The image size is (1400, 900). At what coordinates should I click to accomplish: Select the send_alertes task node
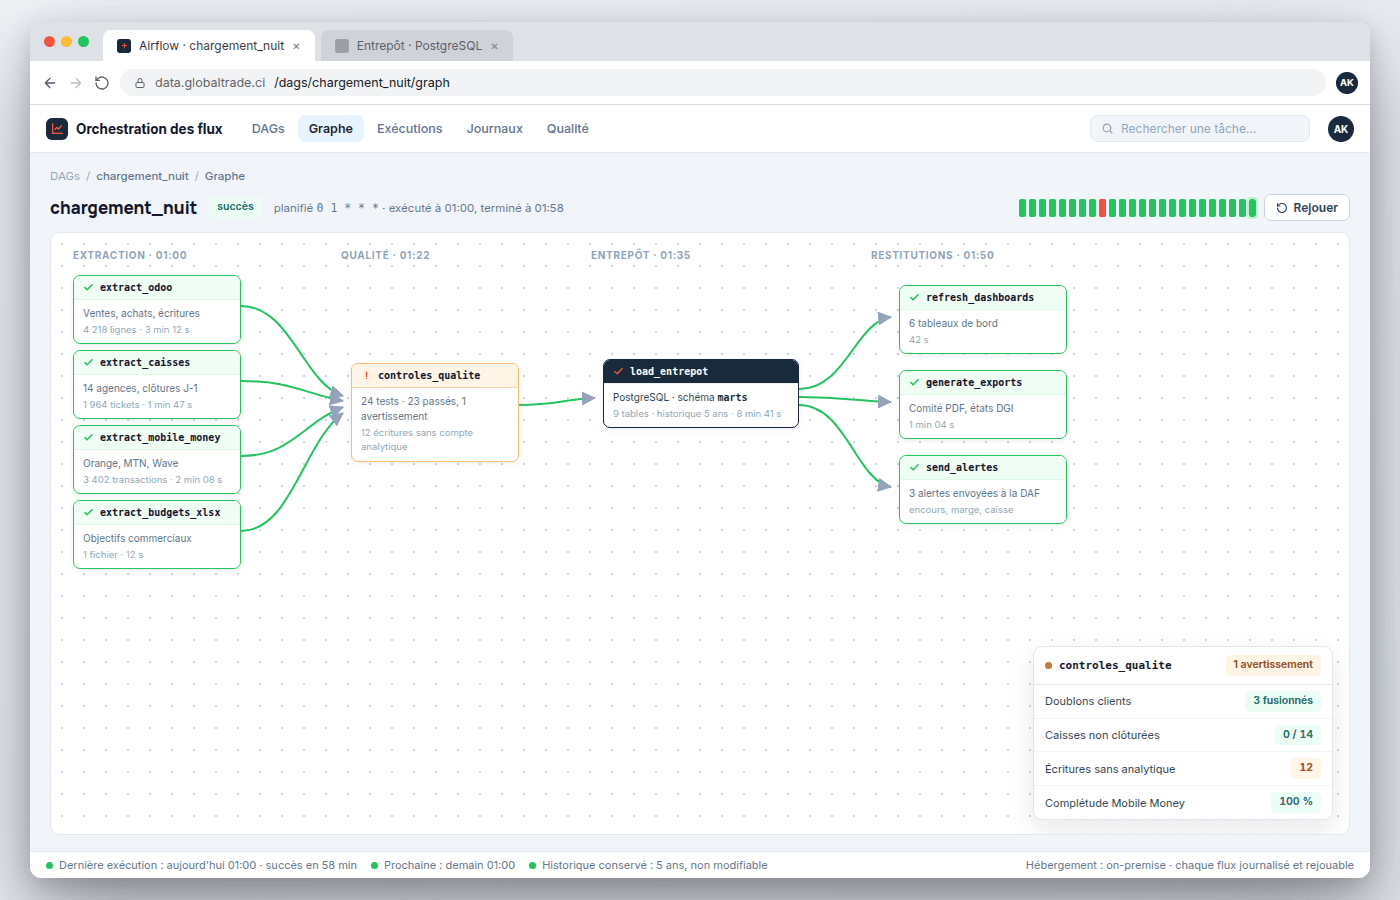[x=983, y=490]
